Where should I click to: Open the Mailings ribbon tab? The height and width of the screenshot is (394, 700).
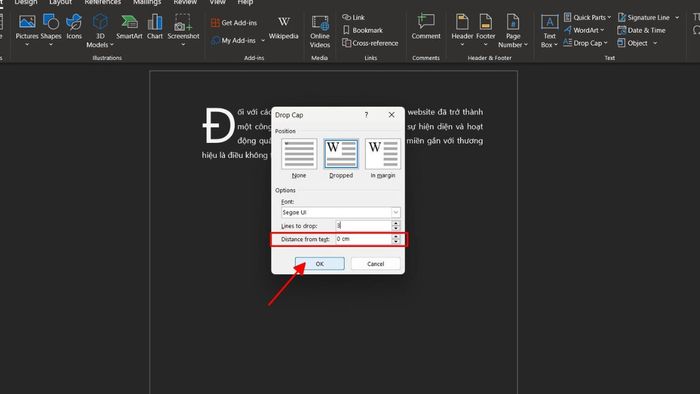(x=147, y=2)
